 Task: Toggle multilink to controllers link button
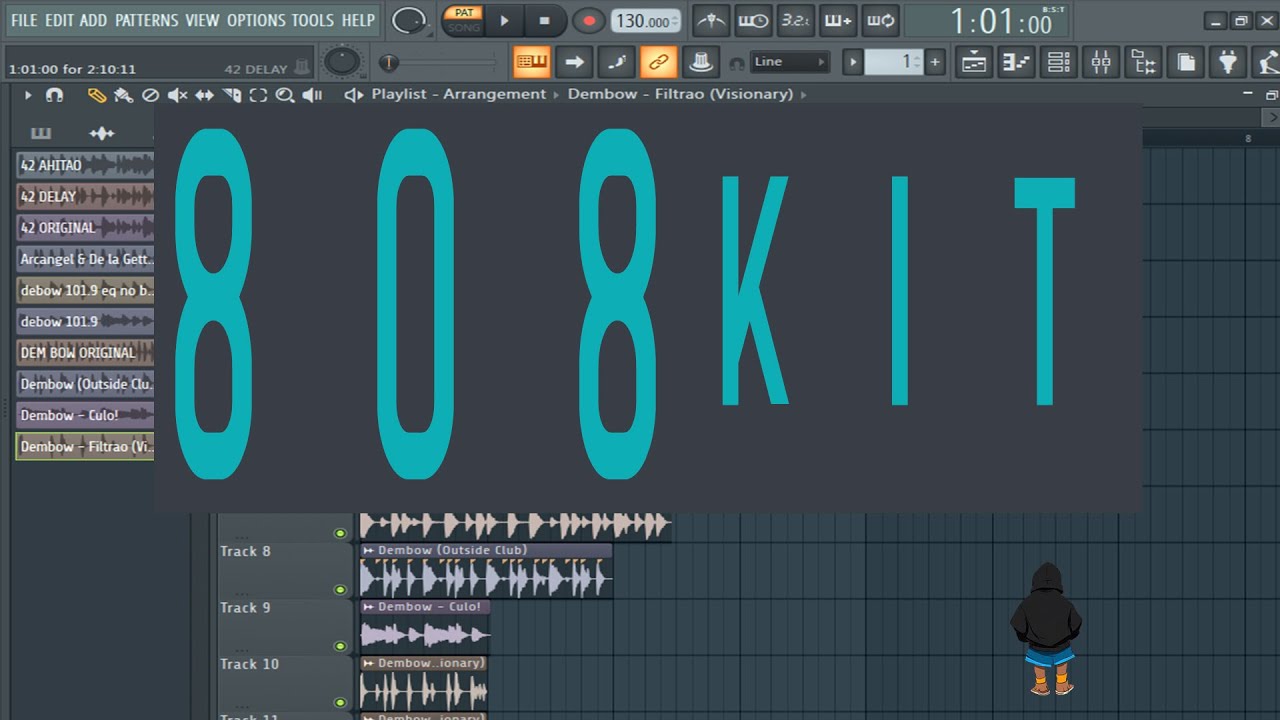658,62
